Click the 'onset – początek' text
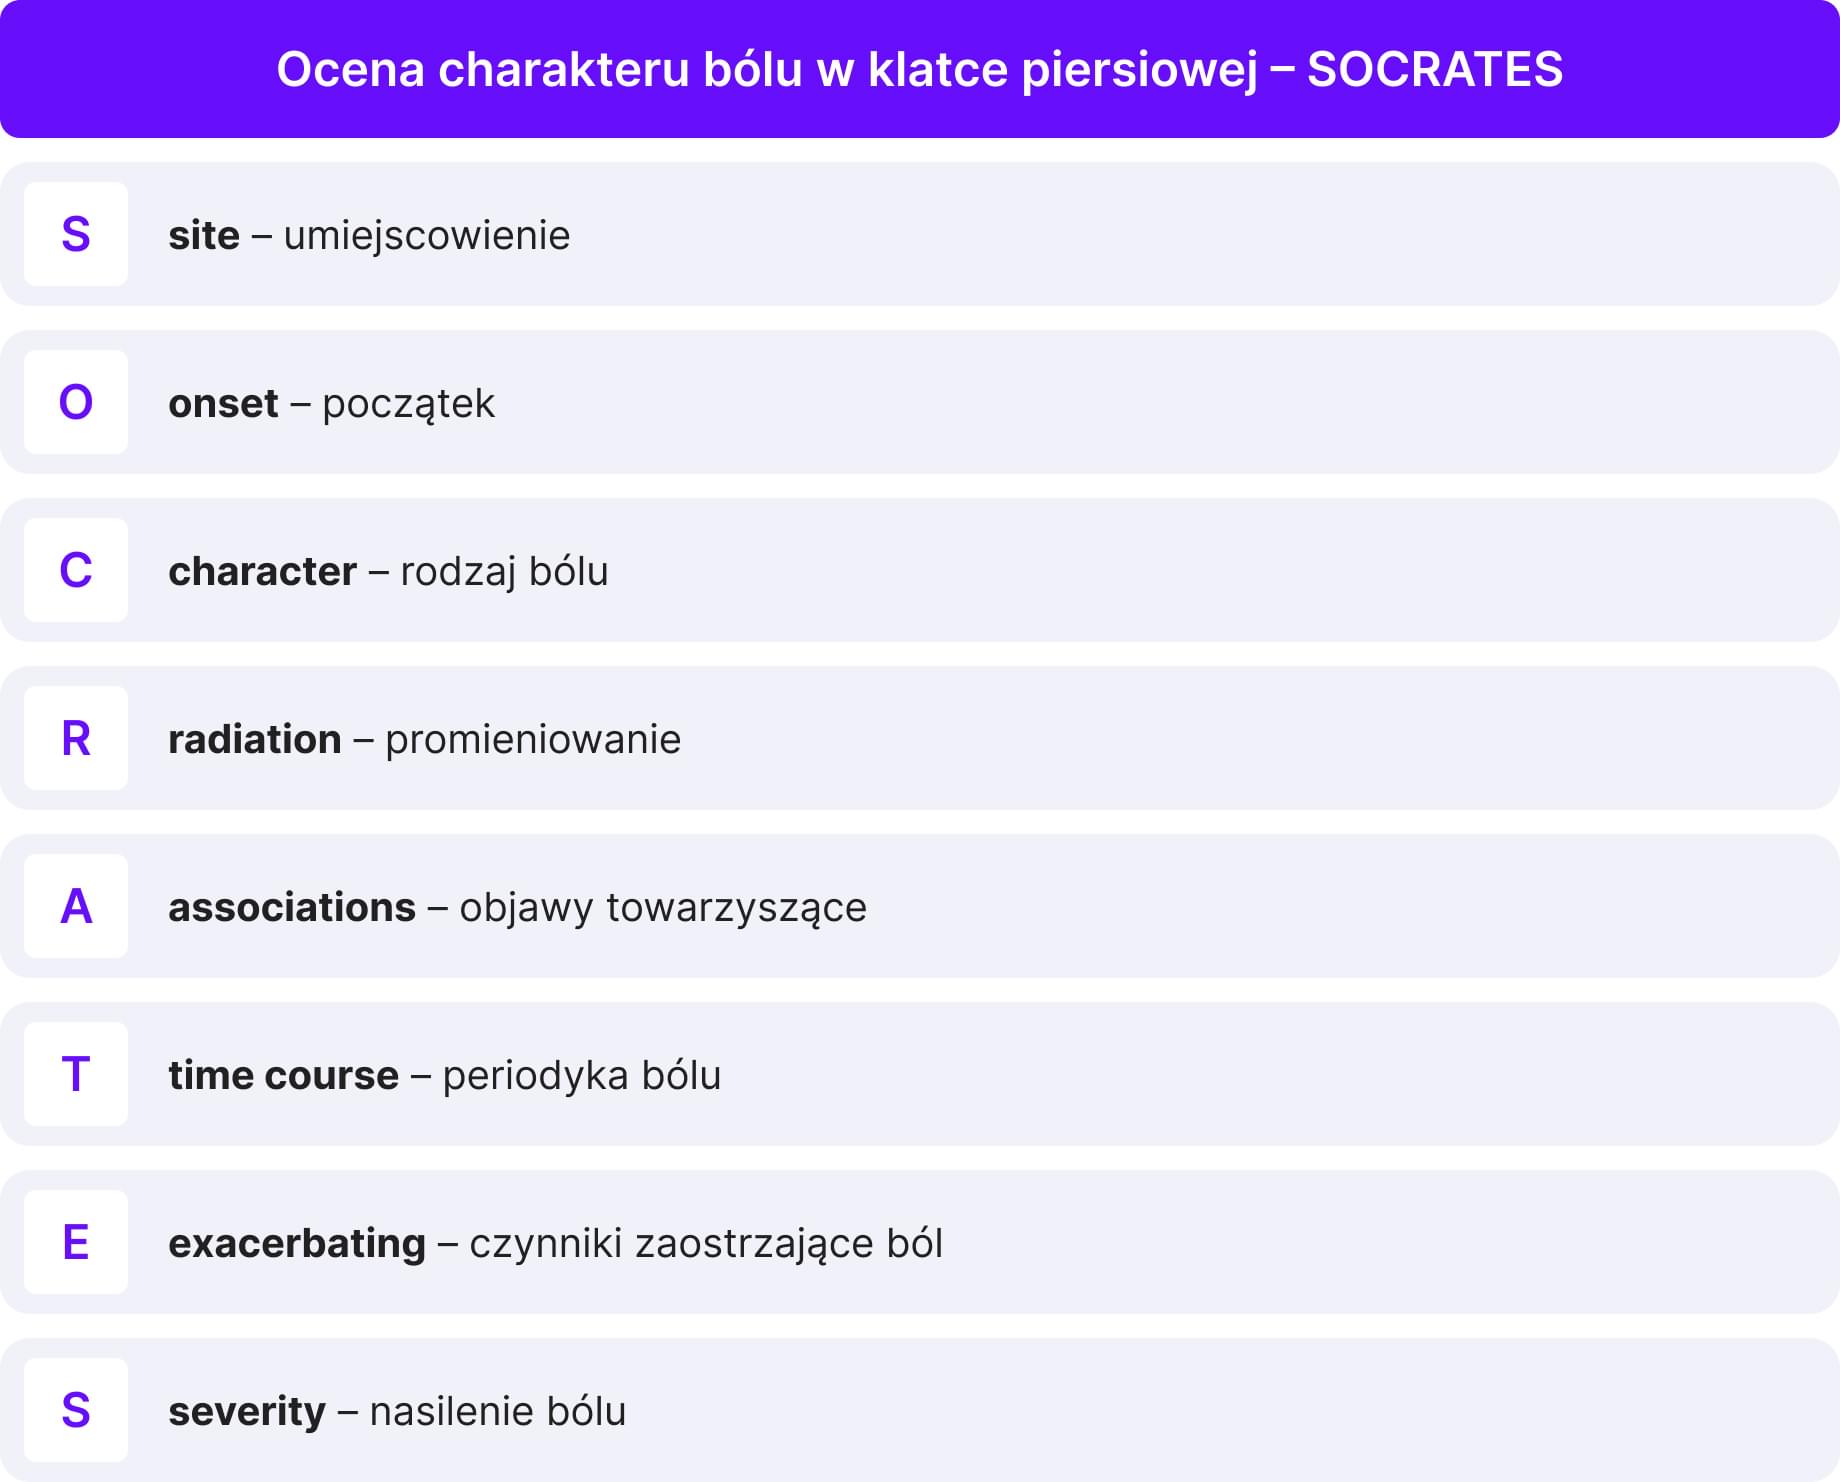 click(331, 404)
